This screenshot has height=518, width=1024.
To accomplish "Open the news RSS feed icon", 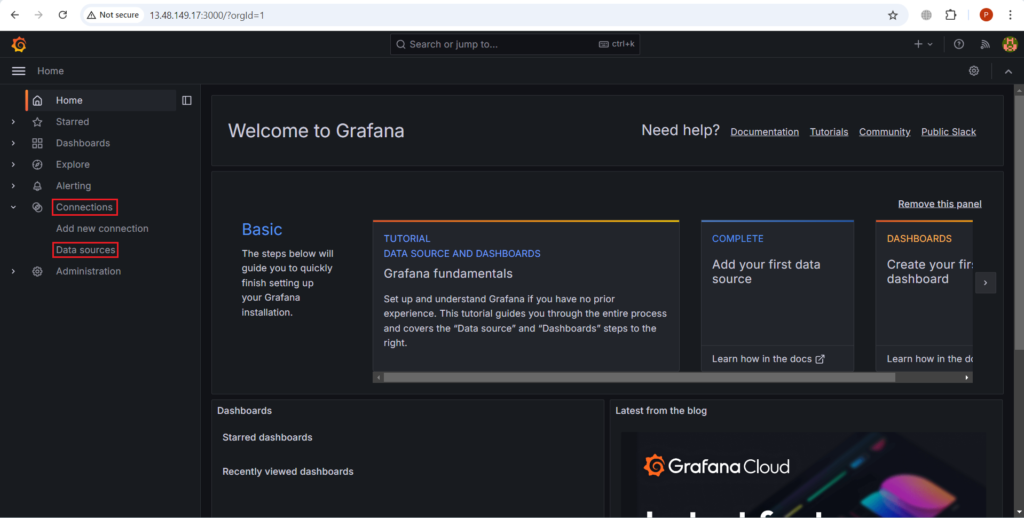I will pos(985,44).
